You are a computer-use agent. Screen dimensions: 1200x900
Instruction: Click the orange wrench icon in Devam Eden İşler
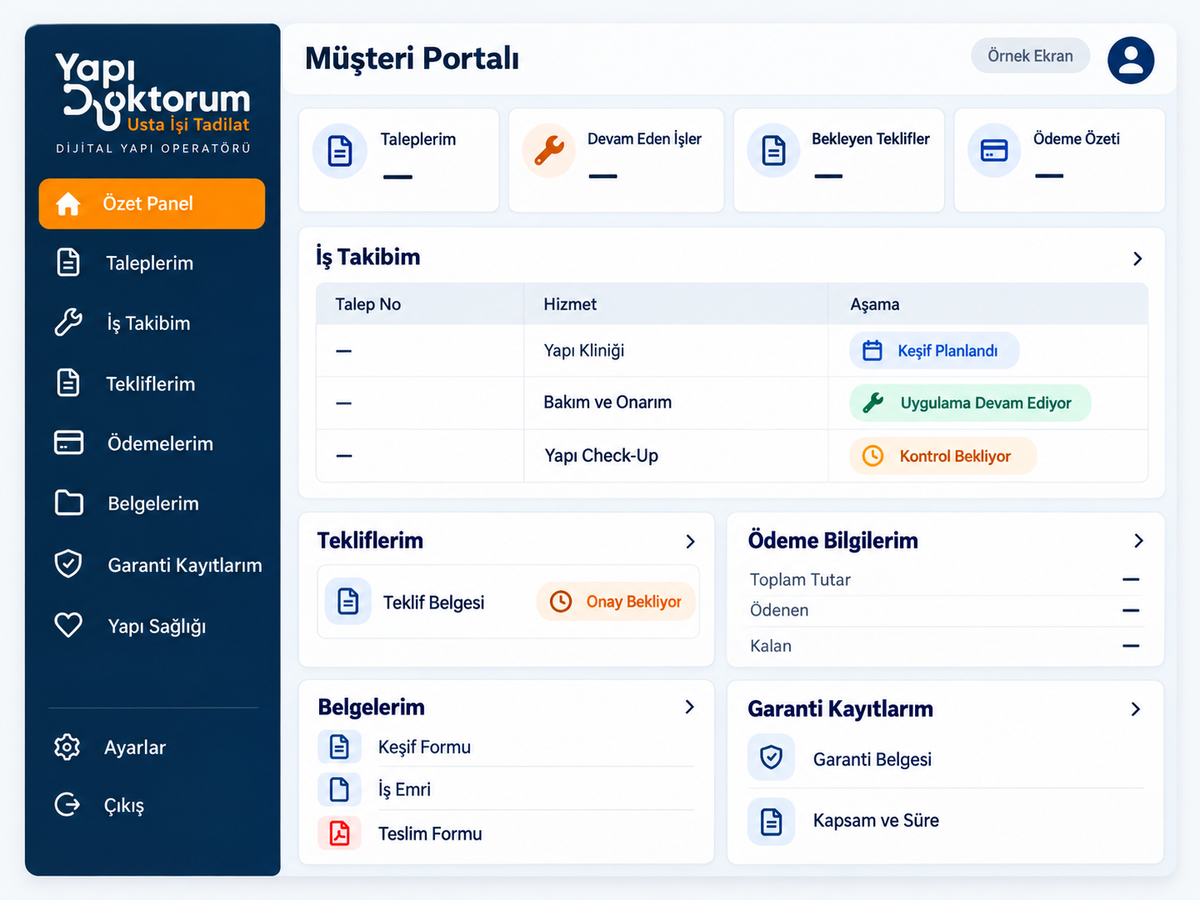tap(549, 152)
